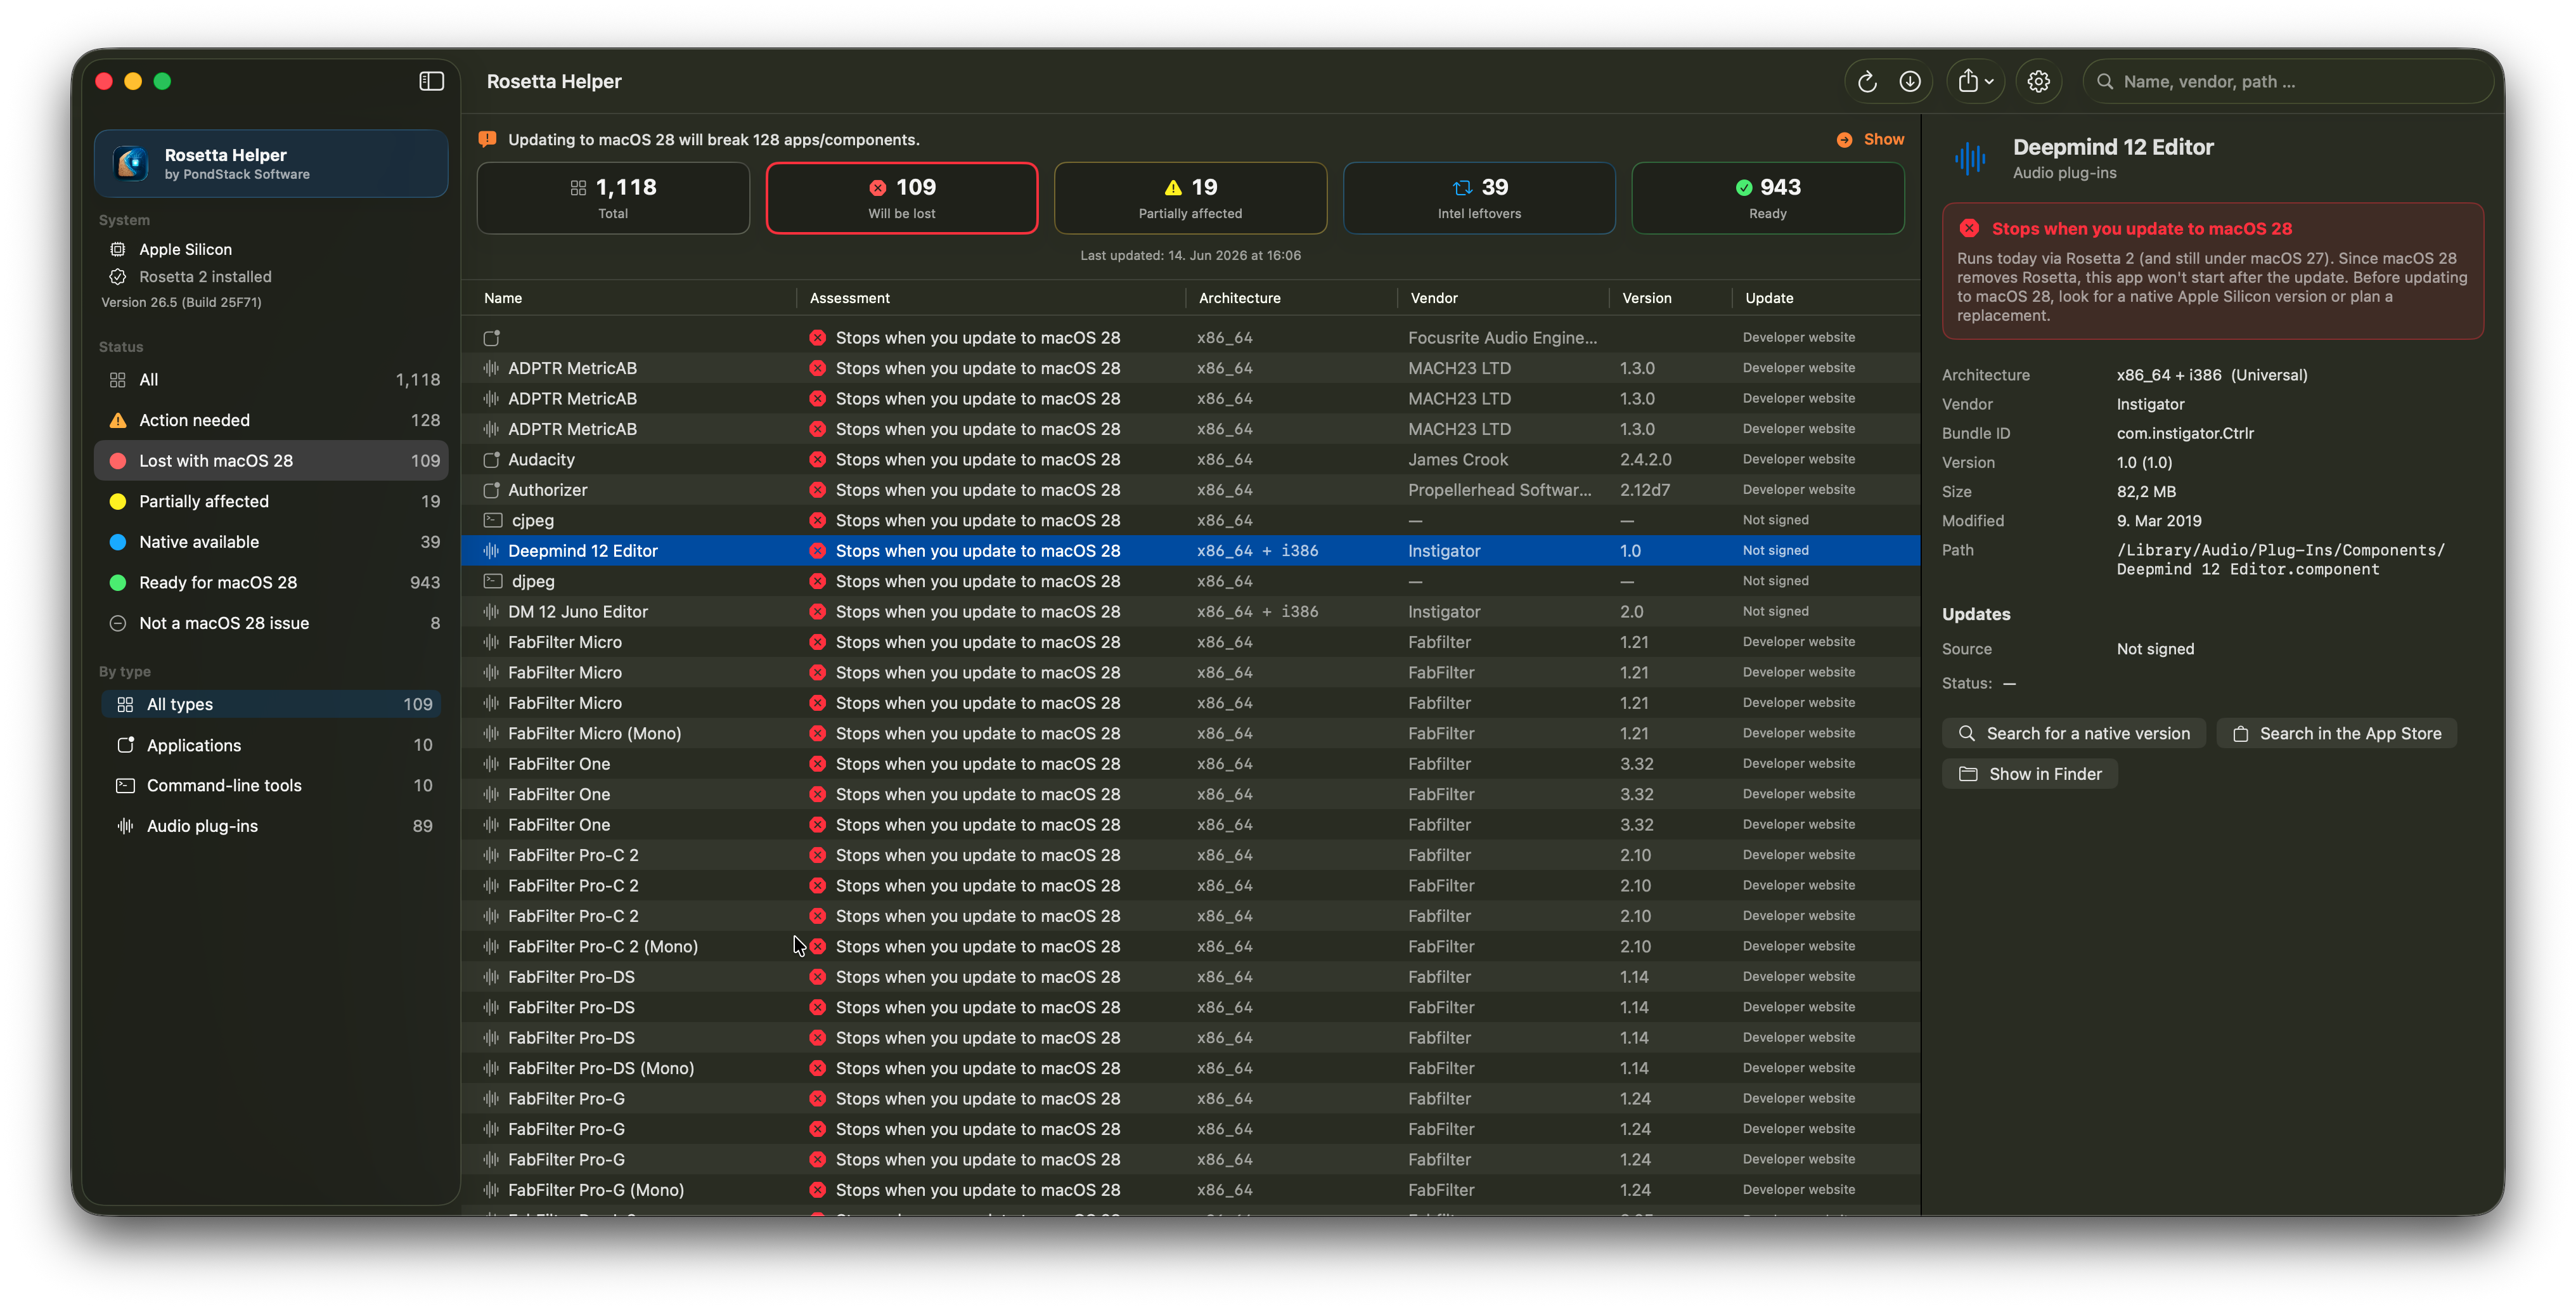Select the Authorizer row
Image resolution: width=2576 pixels, height=1310 pixels.
1190,490
